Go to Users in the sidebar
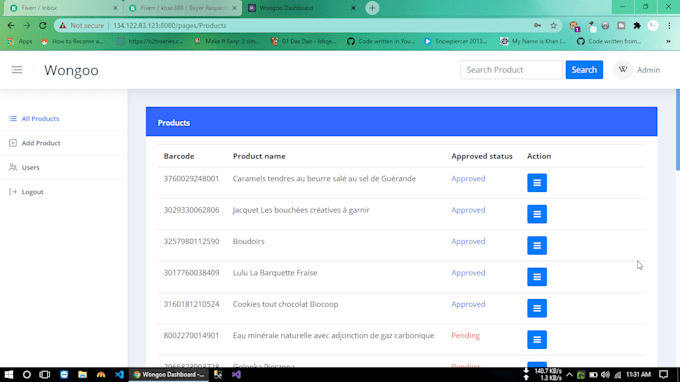This screenshot has width=680, height=382. [30, 167]
